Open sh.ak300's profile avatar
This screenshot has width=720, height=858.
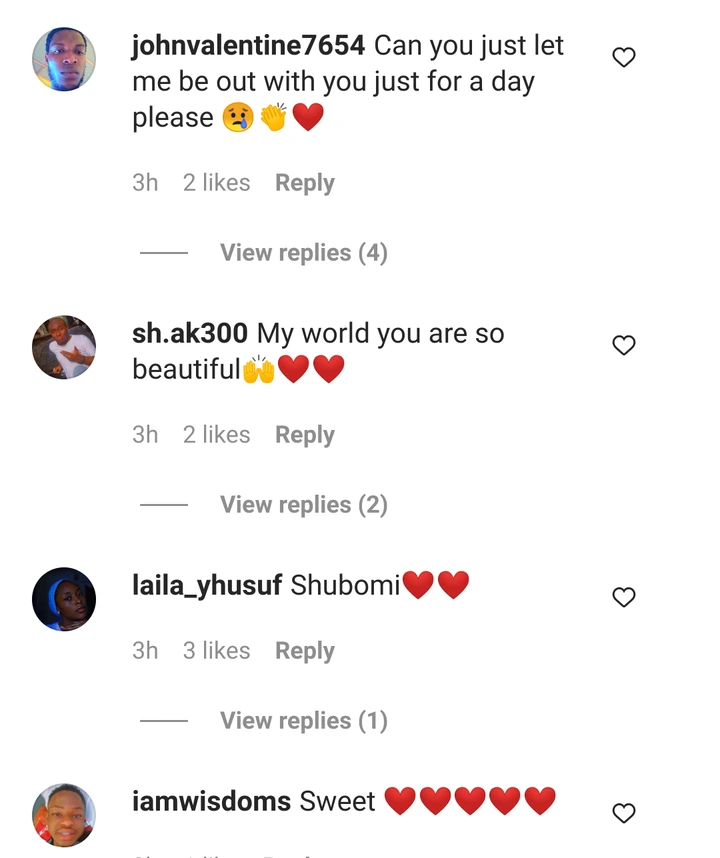pos(64,347)
